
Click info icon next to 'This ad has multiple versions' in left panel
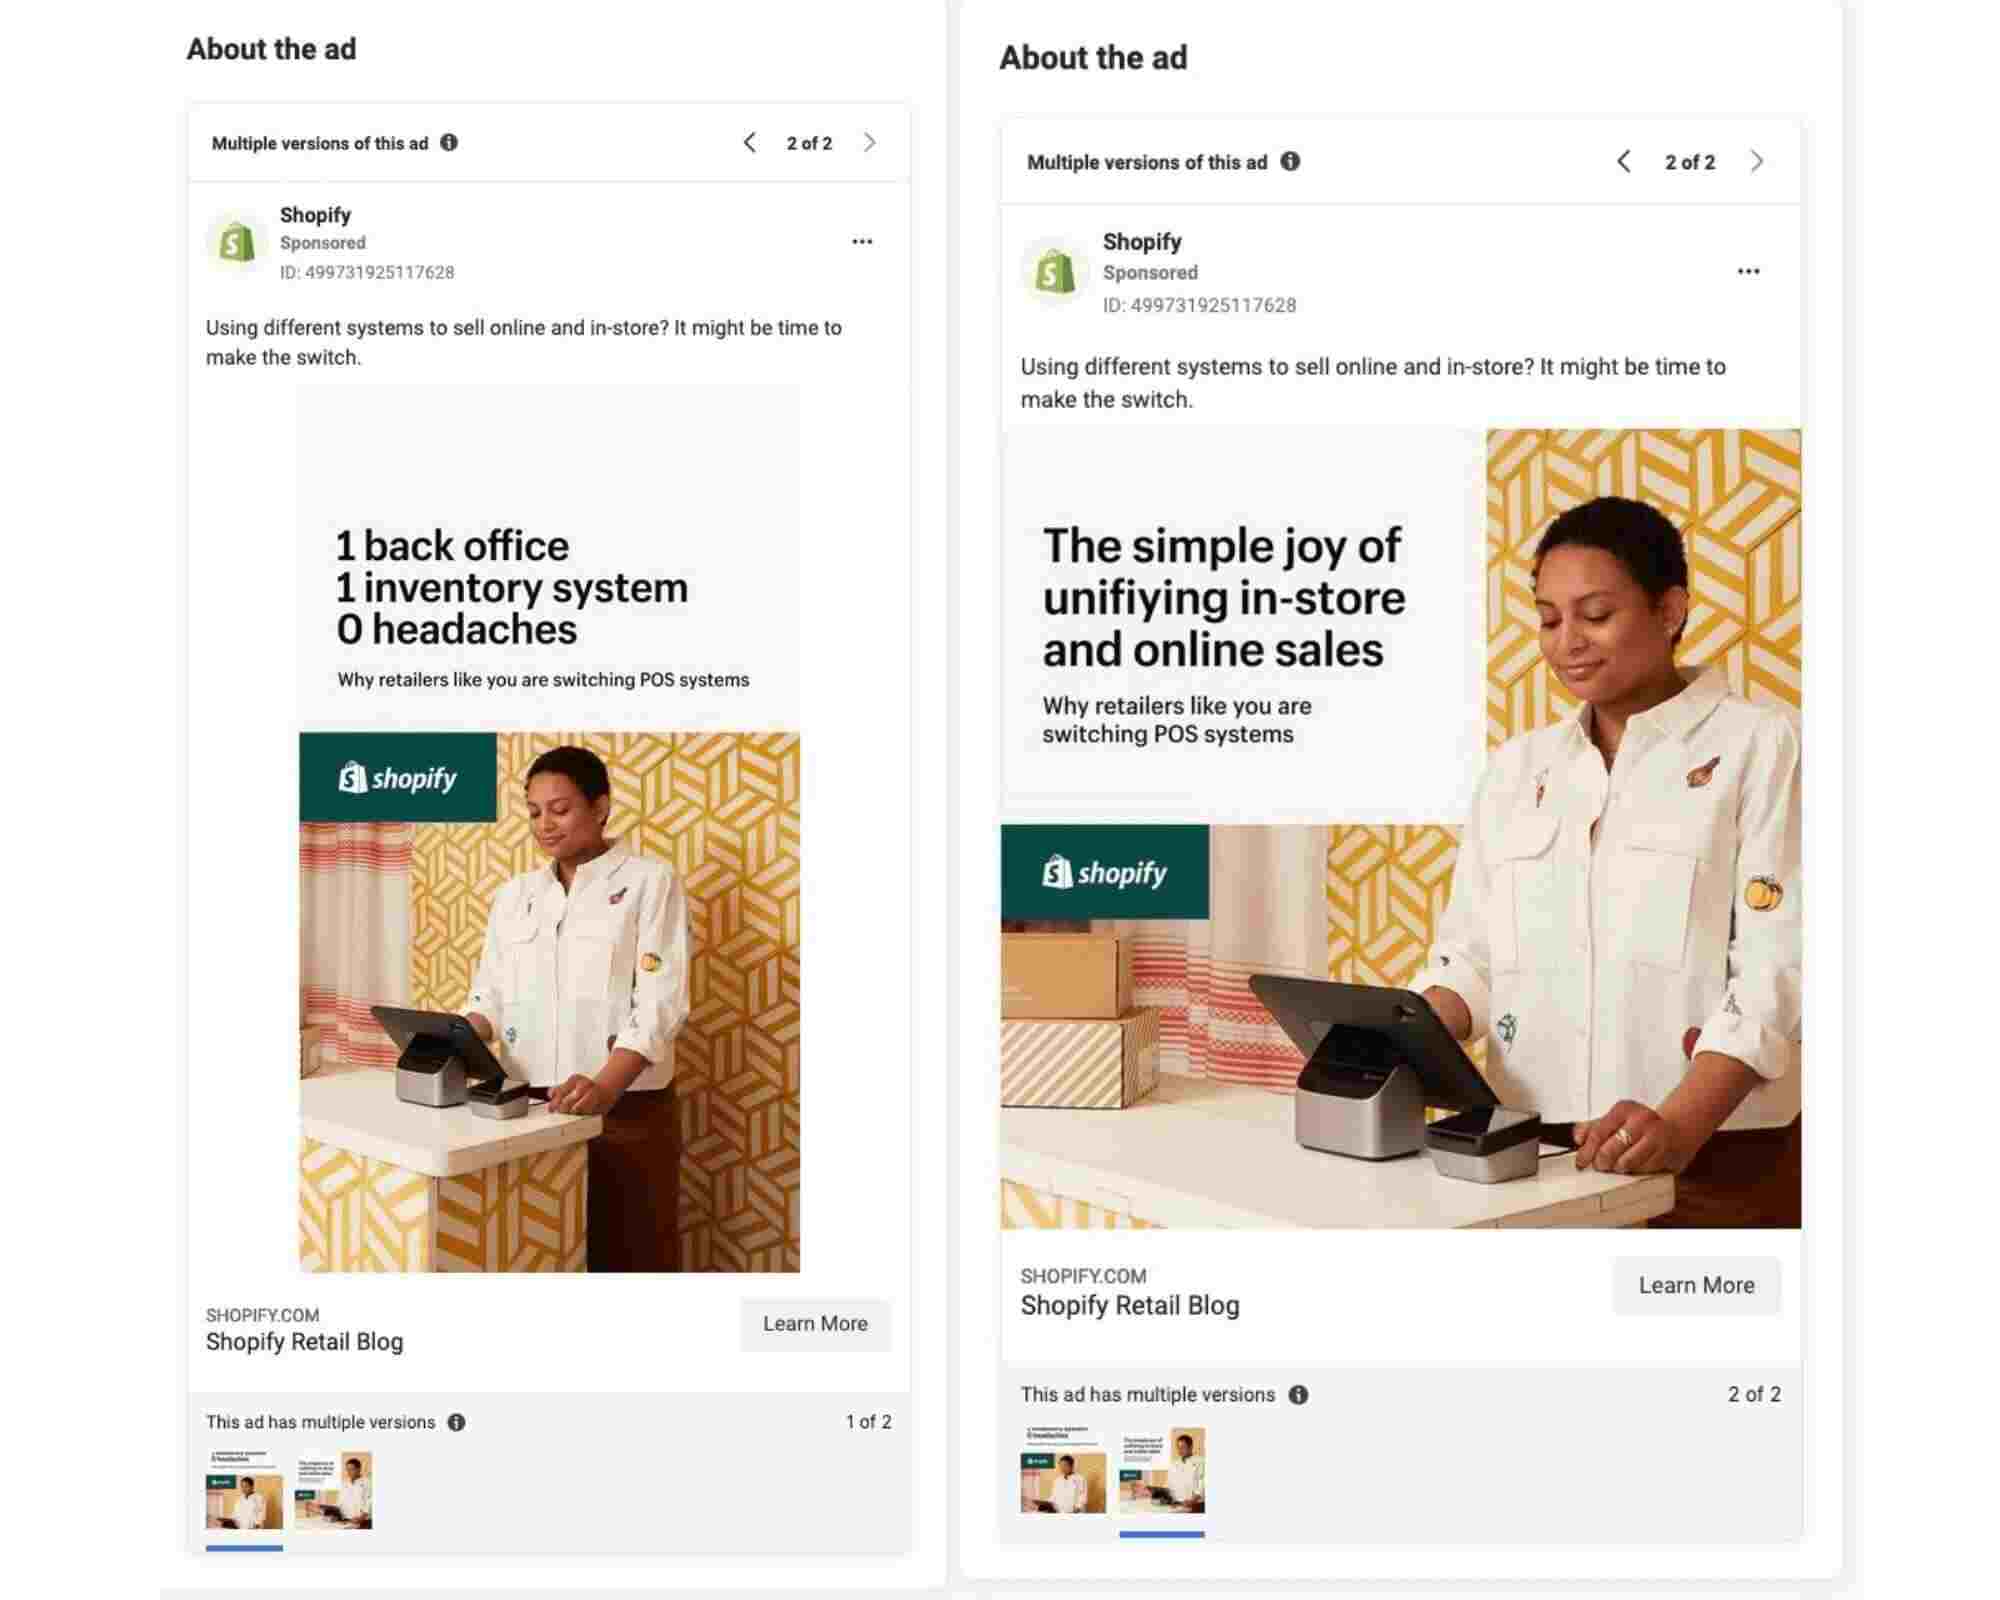click(x=456, y=1422)
